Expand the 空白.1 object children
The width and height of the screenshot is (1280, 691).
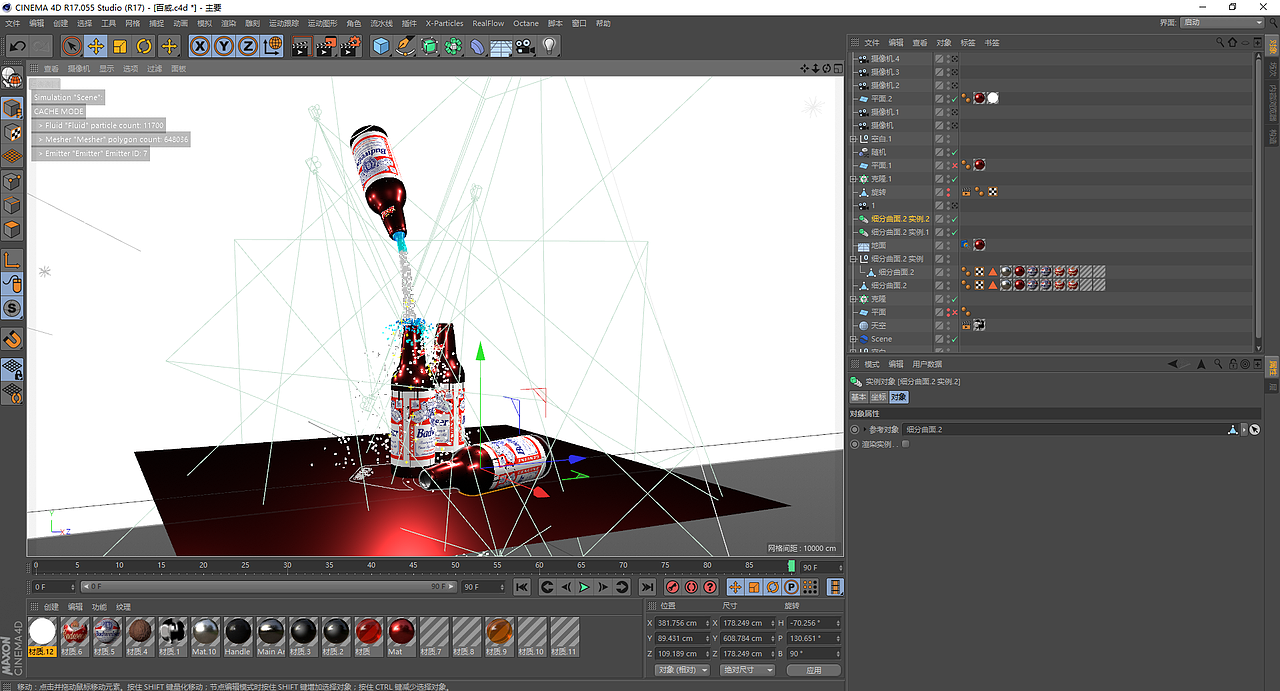click(x=854, y=139)
